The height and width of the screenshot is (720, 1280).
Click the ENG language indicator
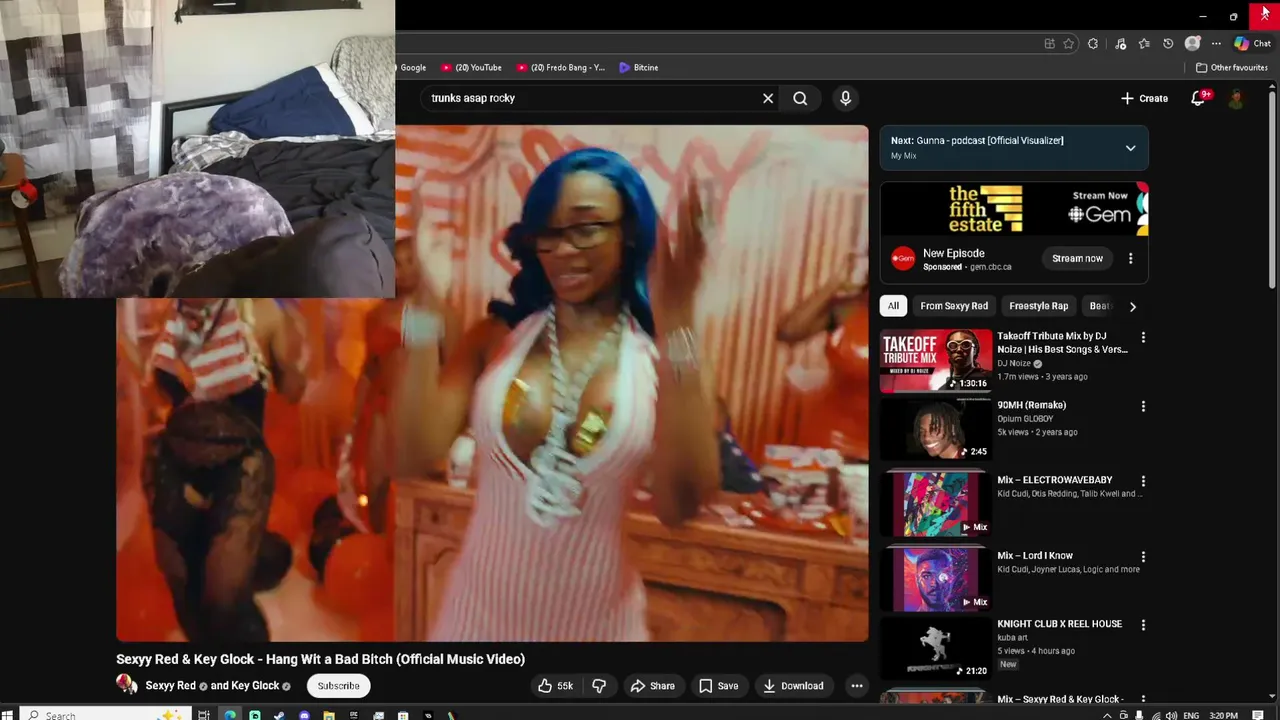(x=1191, y=716)
